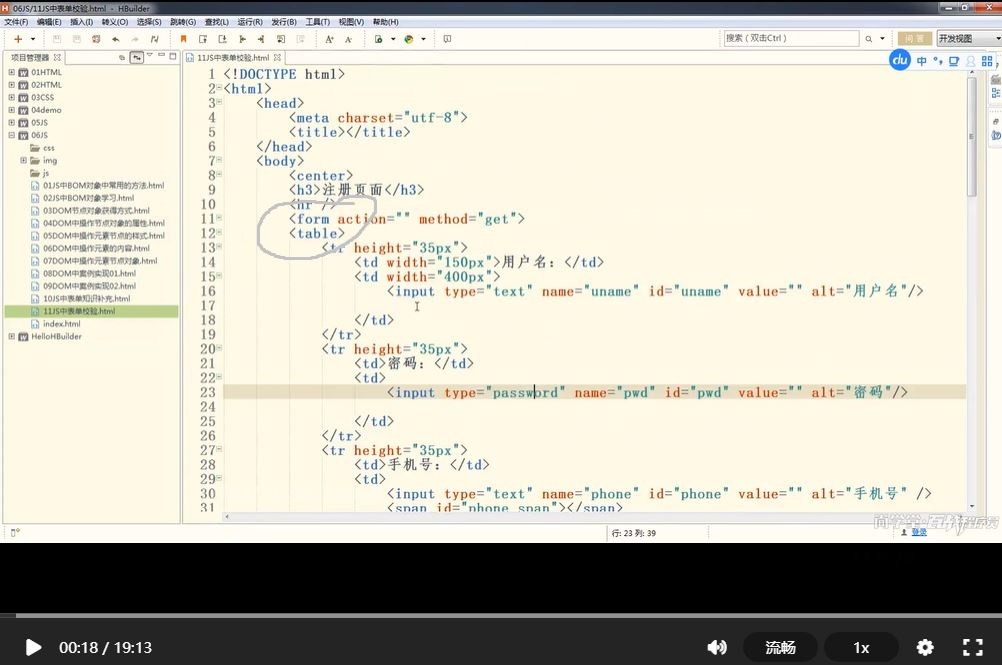The width and height of the screenshot is (1002, 665).
Task: Click the green run-in-browser page icon
Action: [x=378, y=39]
